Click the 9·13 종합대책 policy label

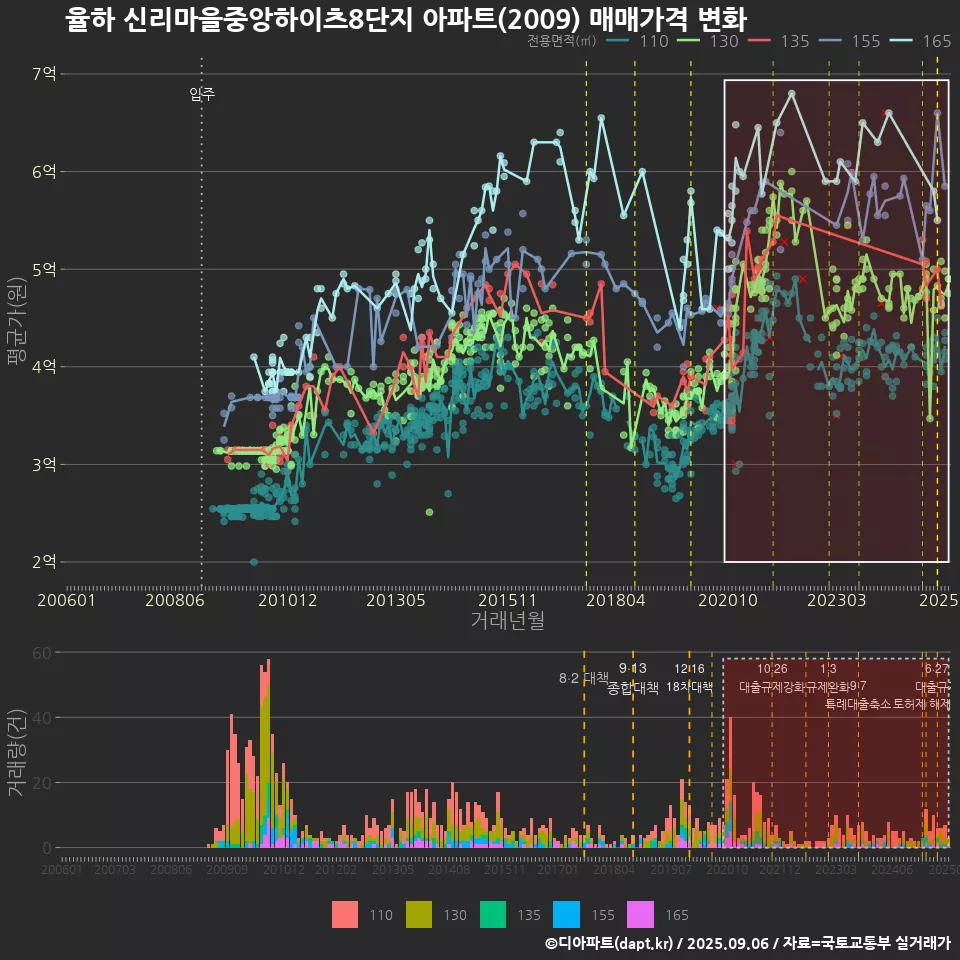[632, 678]
